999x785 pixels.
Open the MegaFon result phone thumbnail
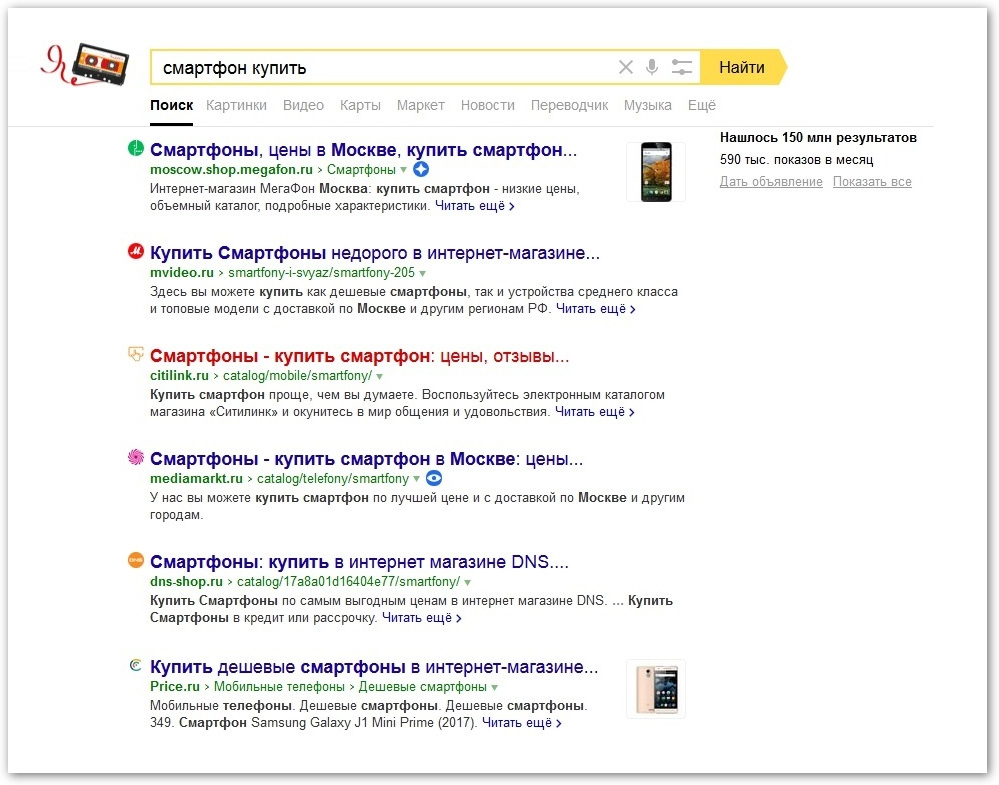click(x=656, y=172)
